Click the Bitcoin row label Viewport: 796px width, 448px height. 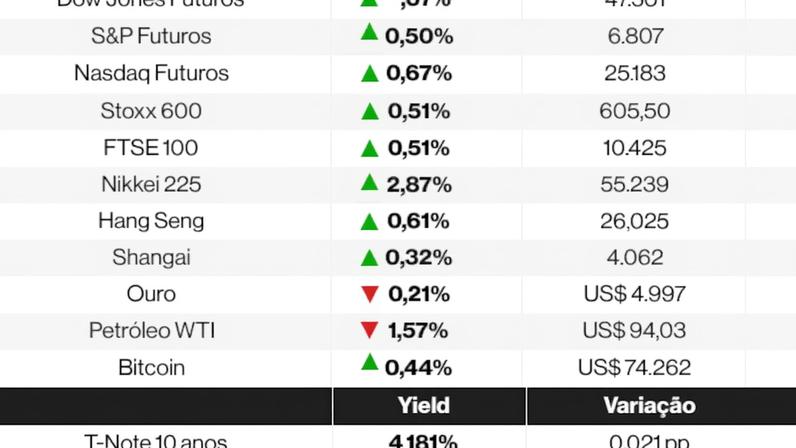point(151,367)
